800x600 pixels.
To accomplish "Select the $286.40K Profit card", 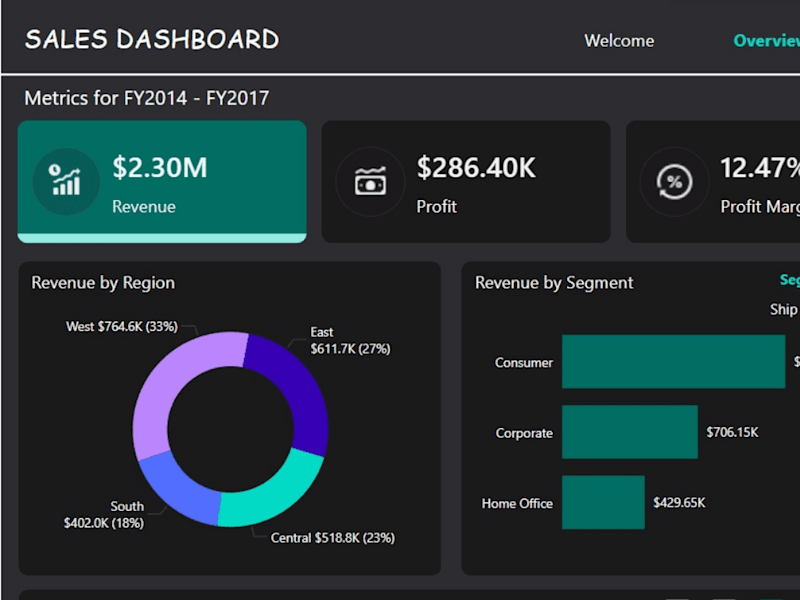I will [466, 182].
